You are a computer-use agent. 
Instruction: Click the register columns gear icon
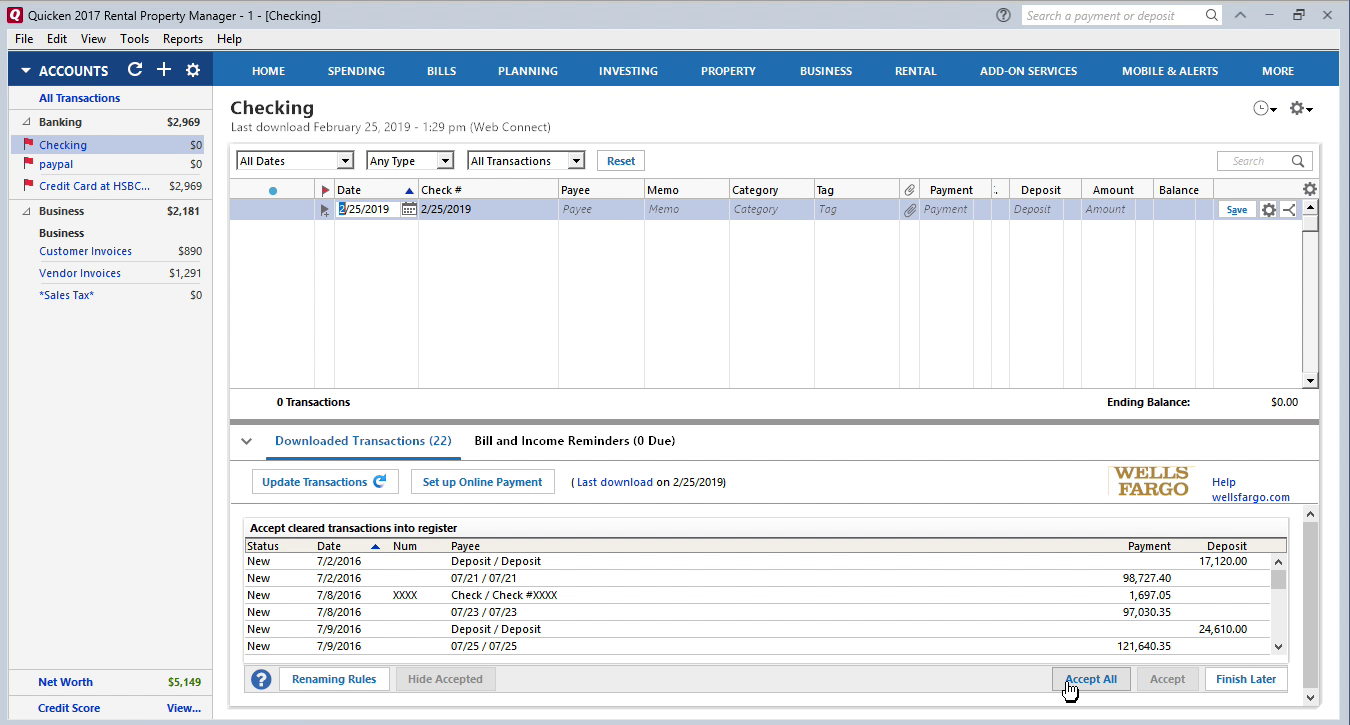point(1310,189)
